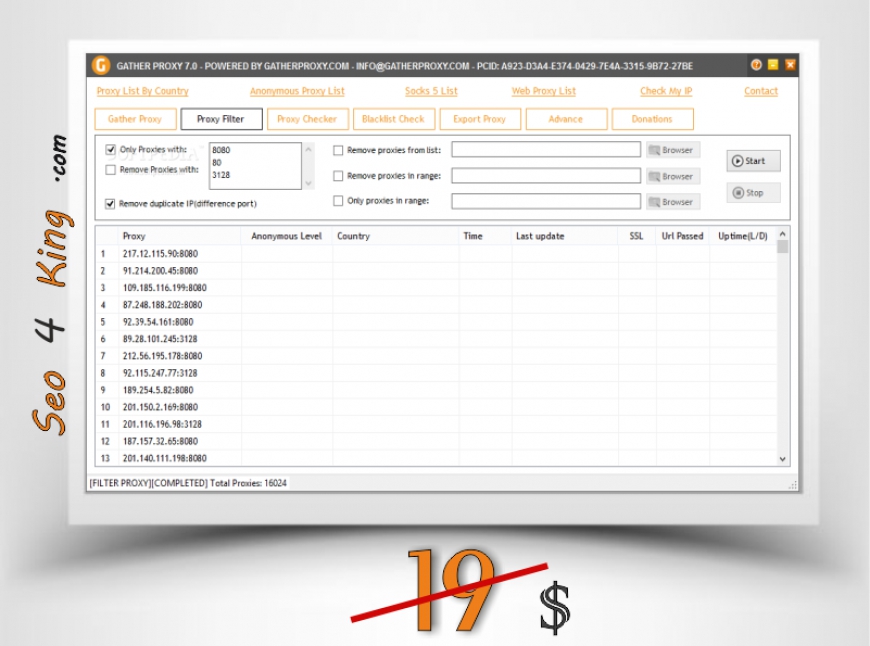Select proxy row 109.185.116.199:8080

click(x=436, y=288)
